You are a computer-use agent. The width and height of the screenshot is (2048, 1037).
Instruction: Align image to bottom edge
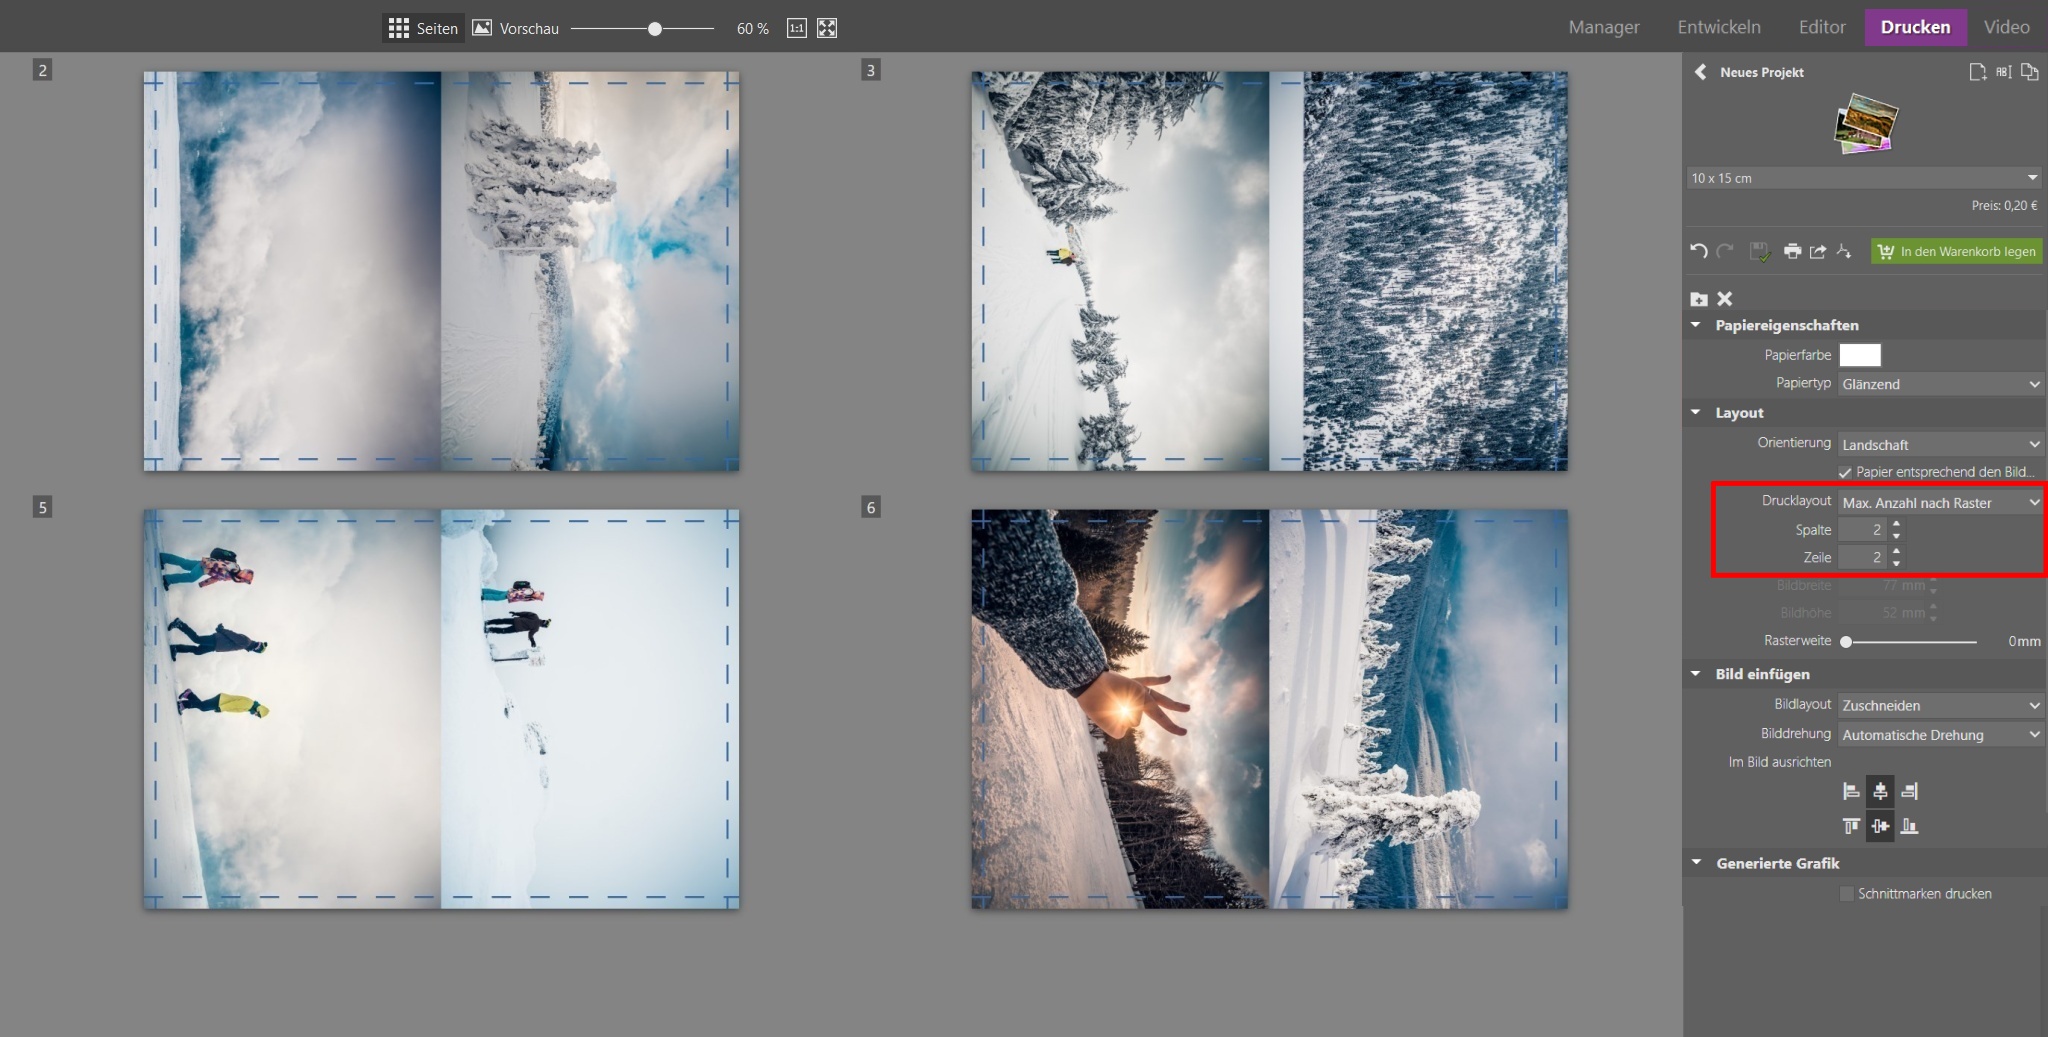tap(1909, 826)
